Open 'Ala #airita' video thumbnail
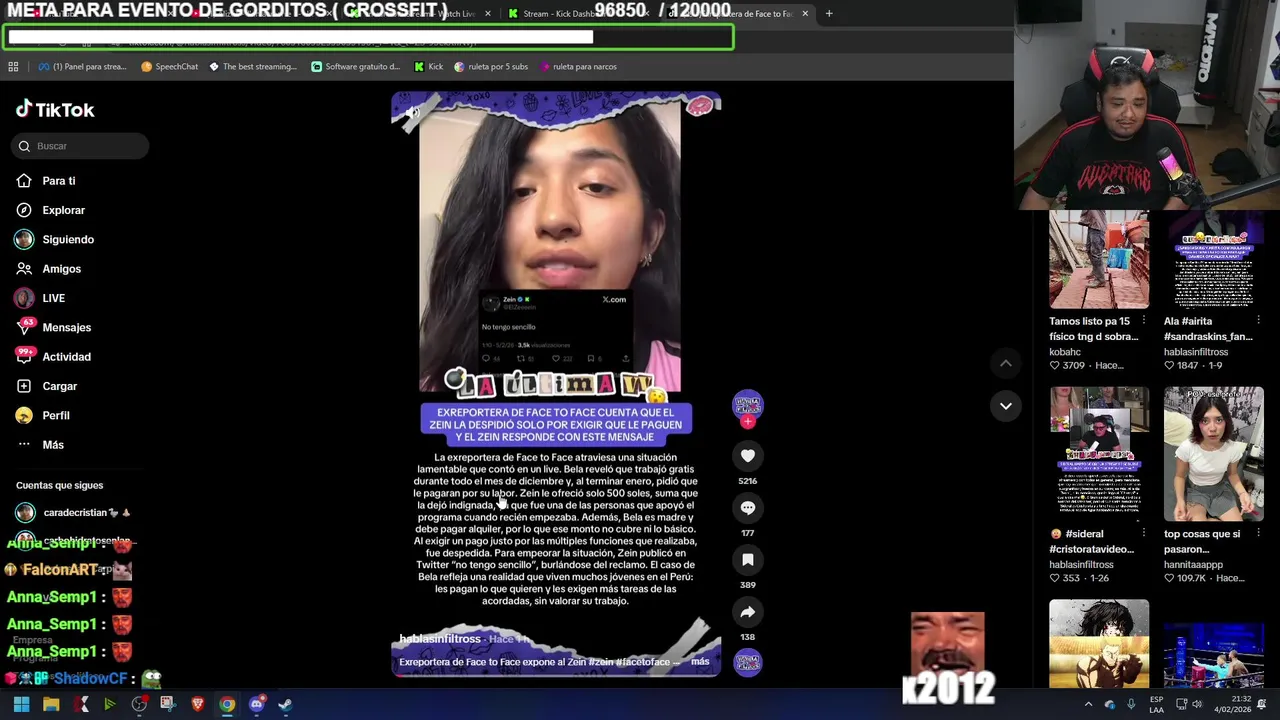This screenshot has height=720, width=1280. (1213, 259)
